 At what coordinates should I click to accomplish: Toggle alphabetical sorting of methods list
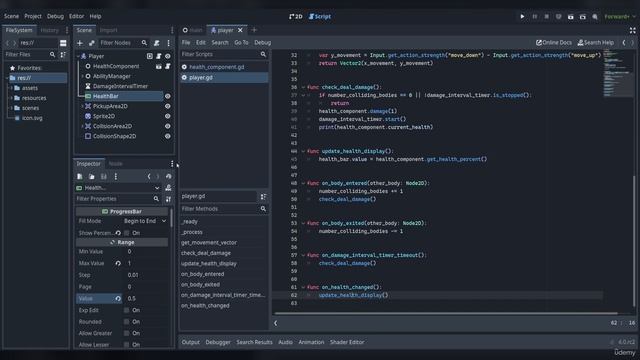tap(263, 197)
